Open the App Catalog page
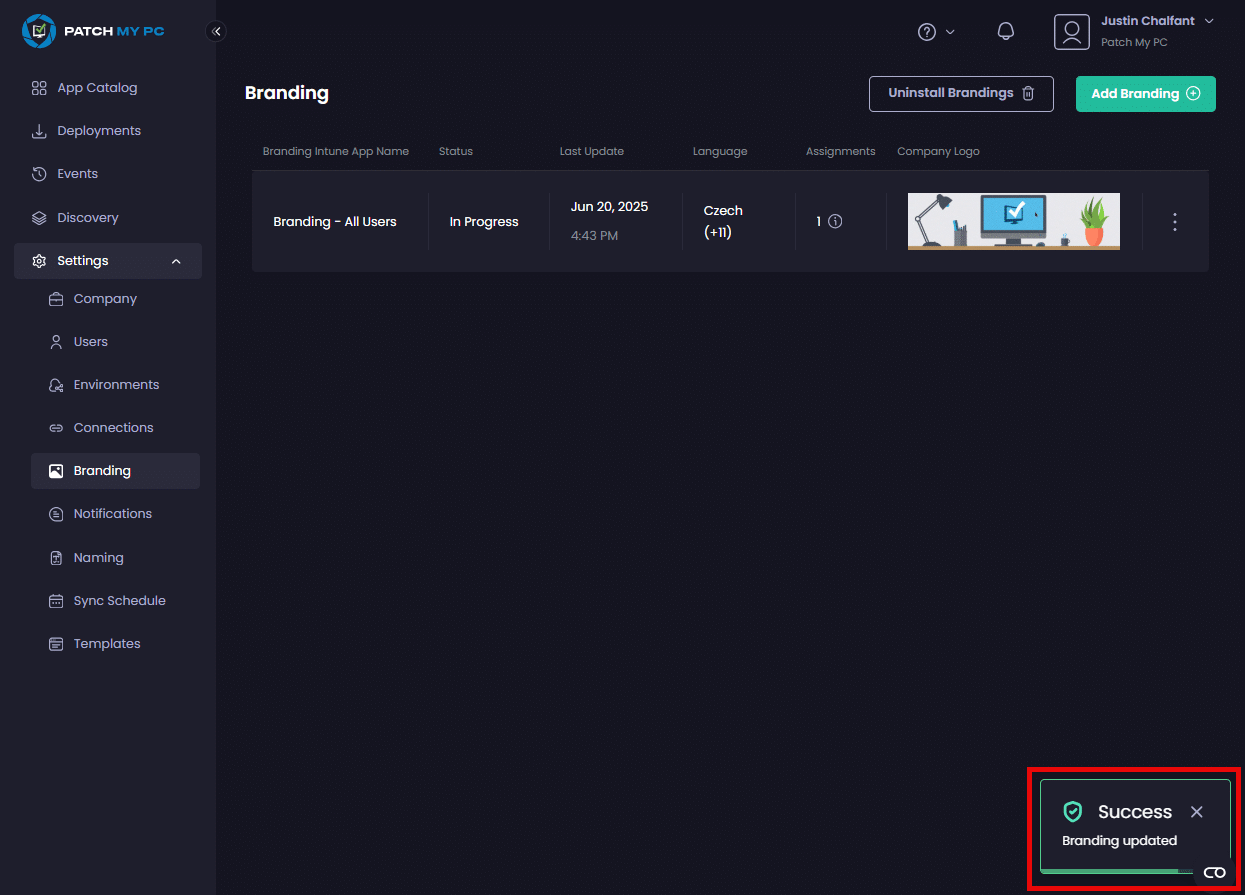Image resolution: width=1245 pixels, height=895 pixels. point(97,88)
